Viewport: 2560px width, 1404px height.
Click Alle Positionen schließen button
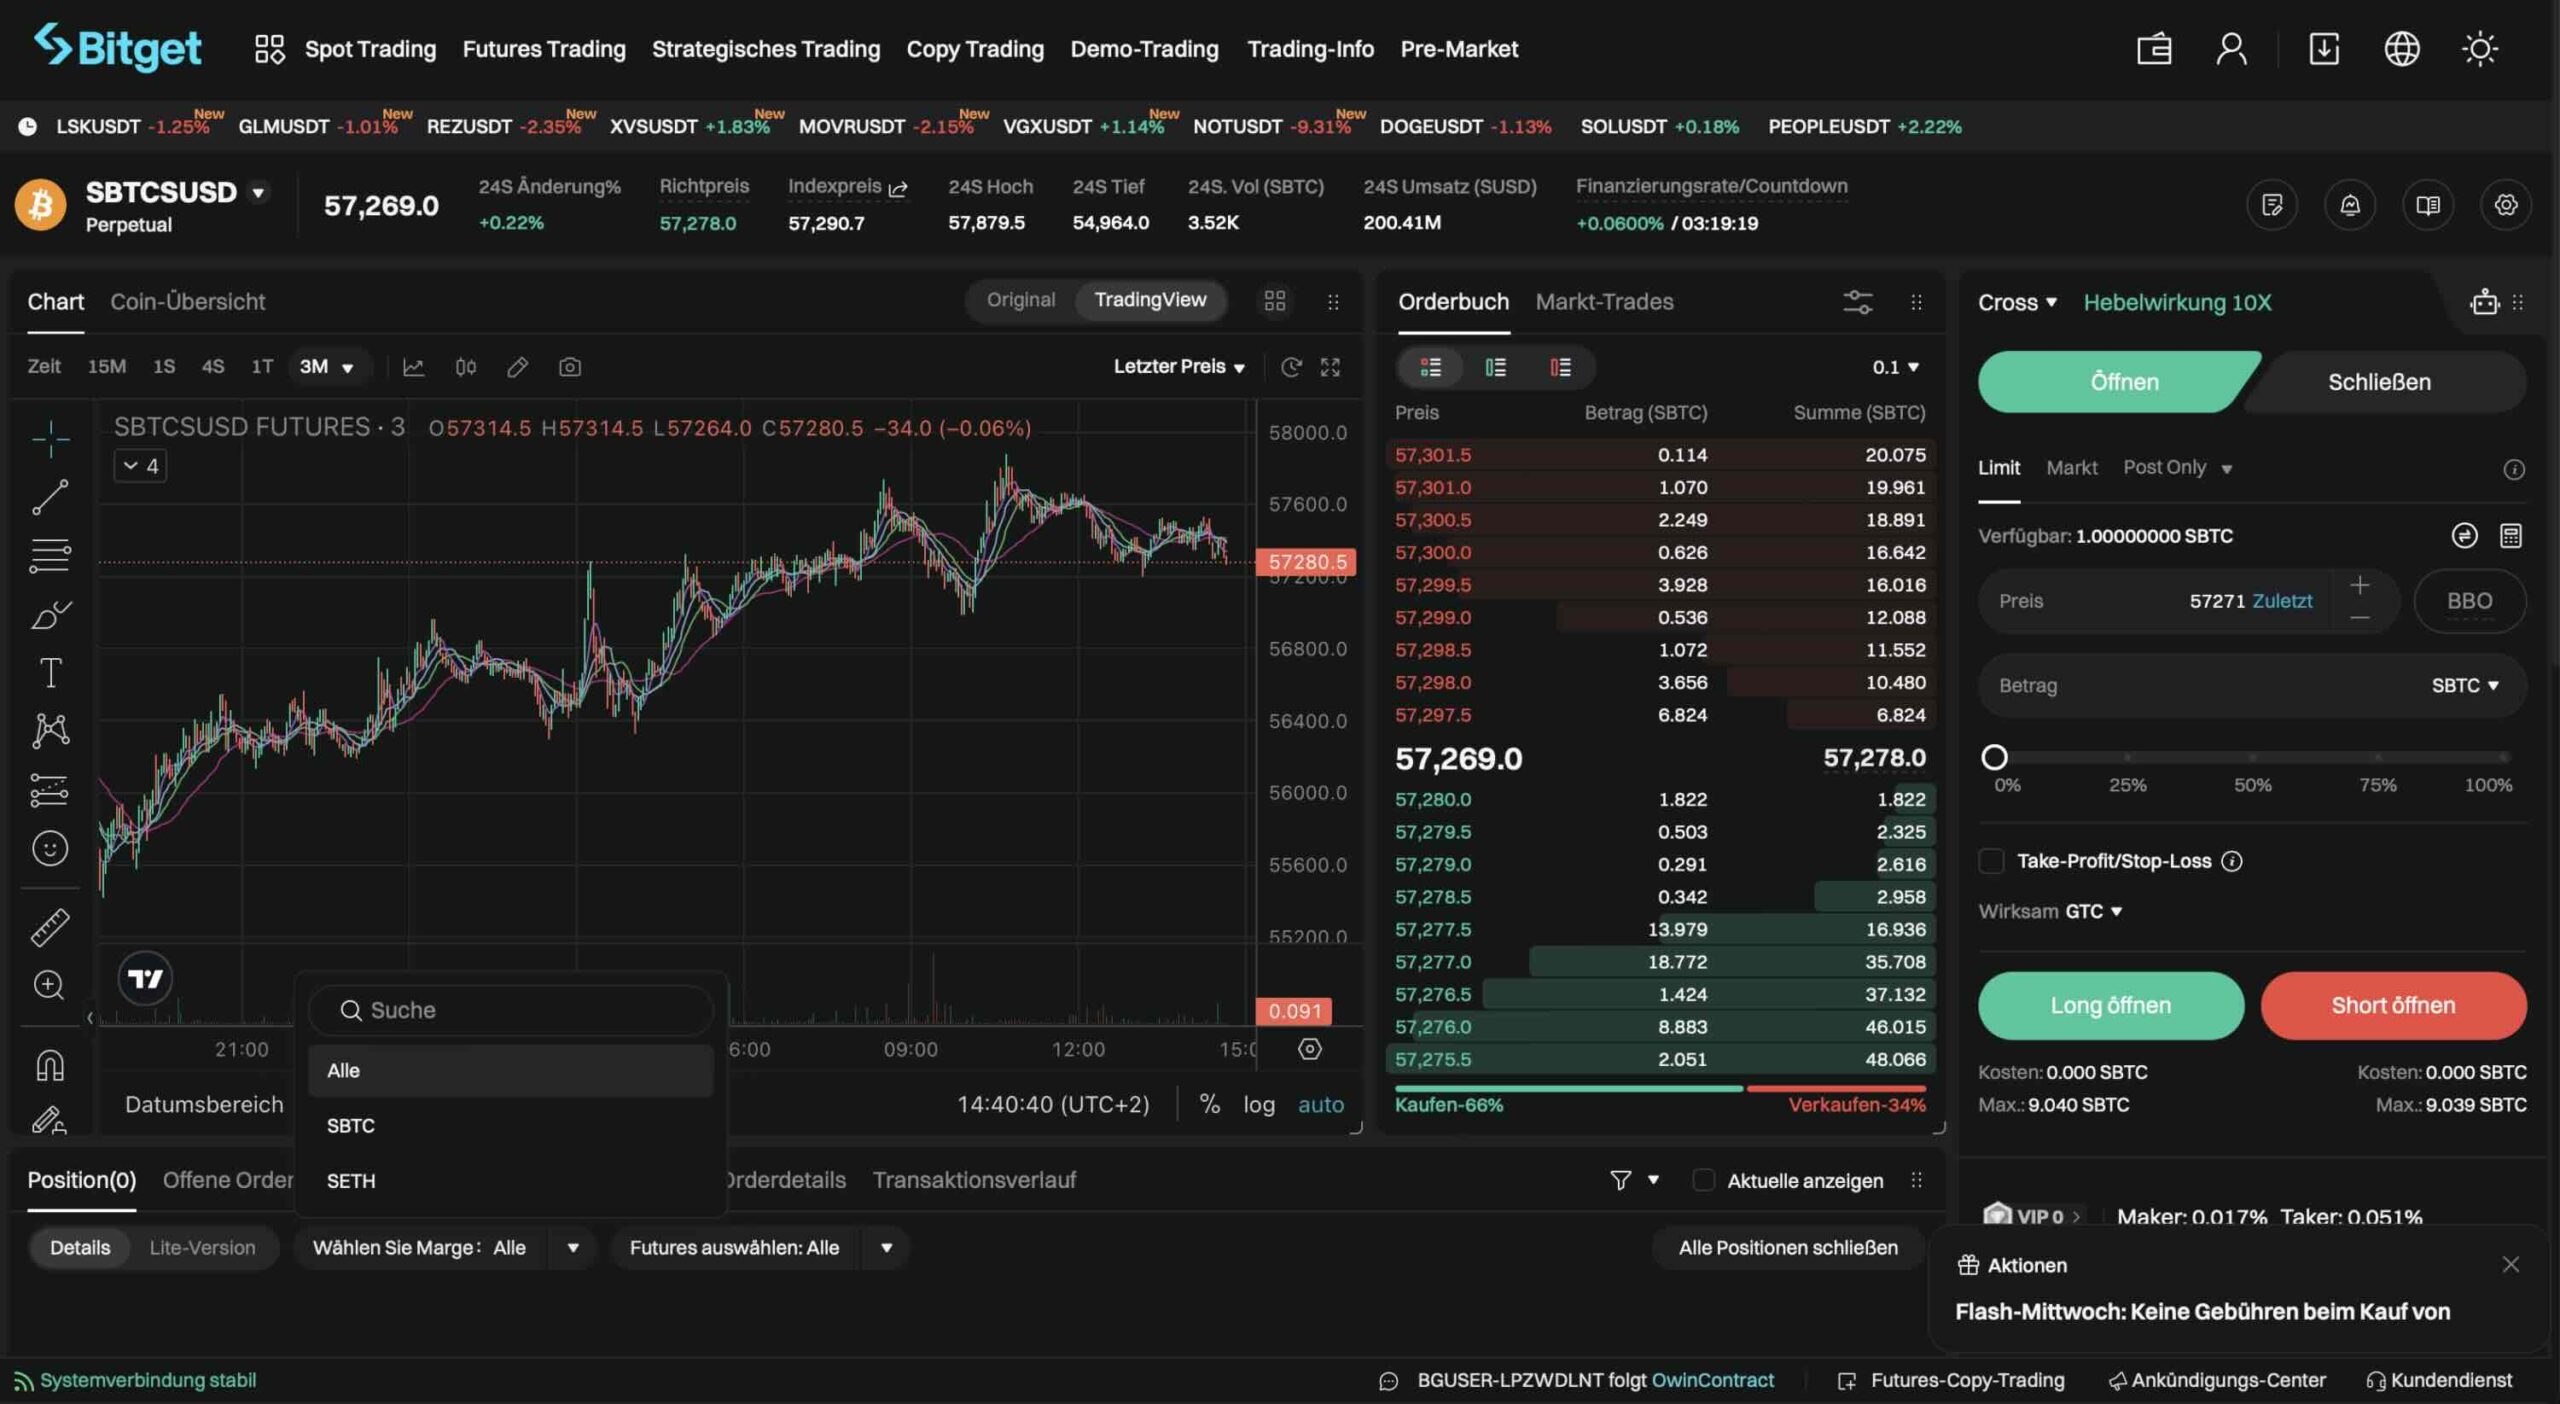pos(1787,1247)
